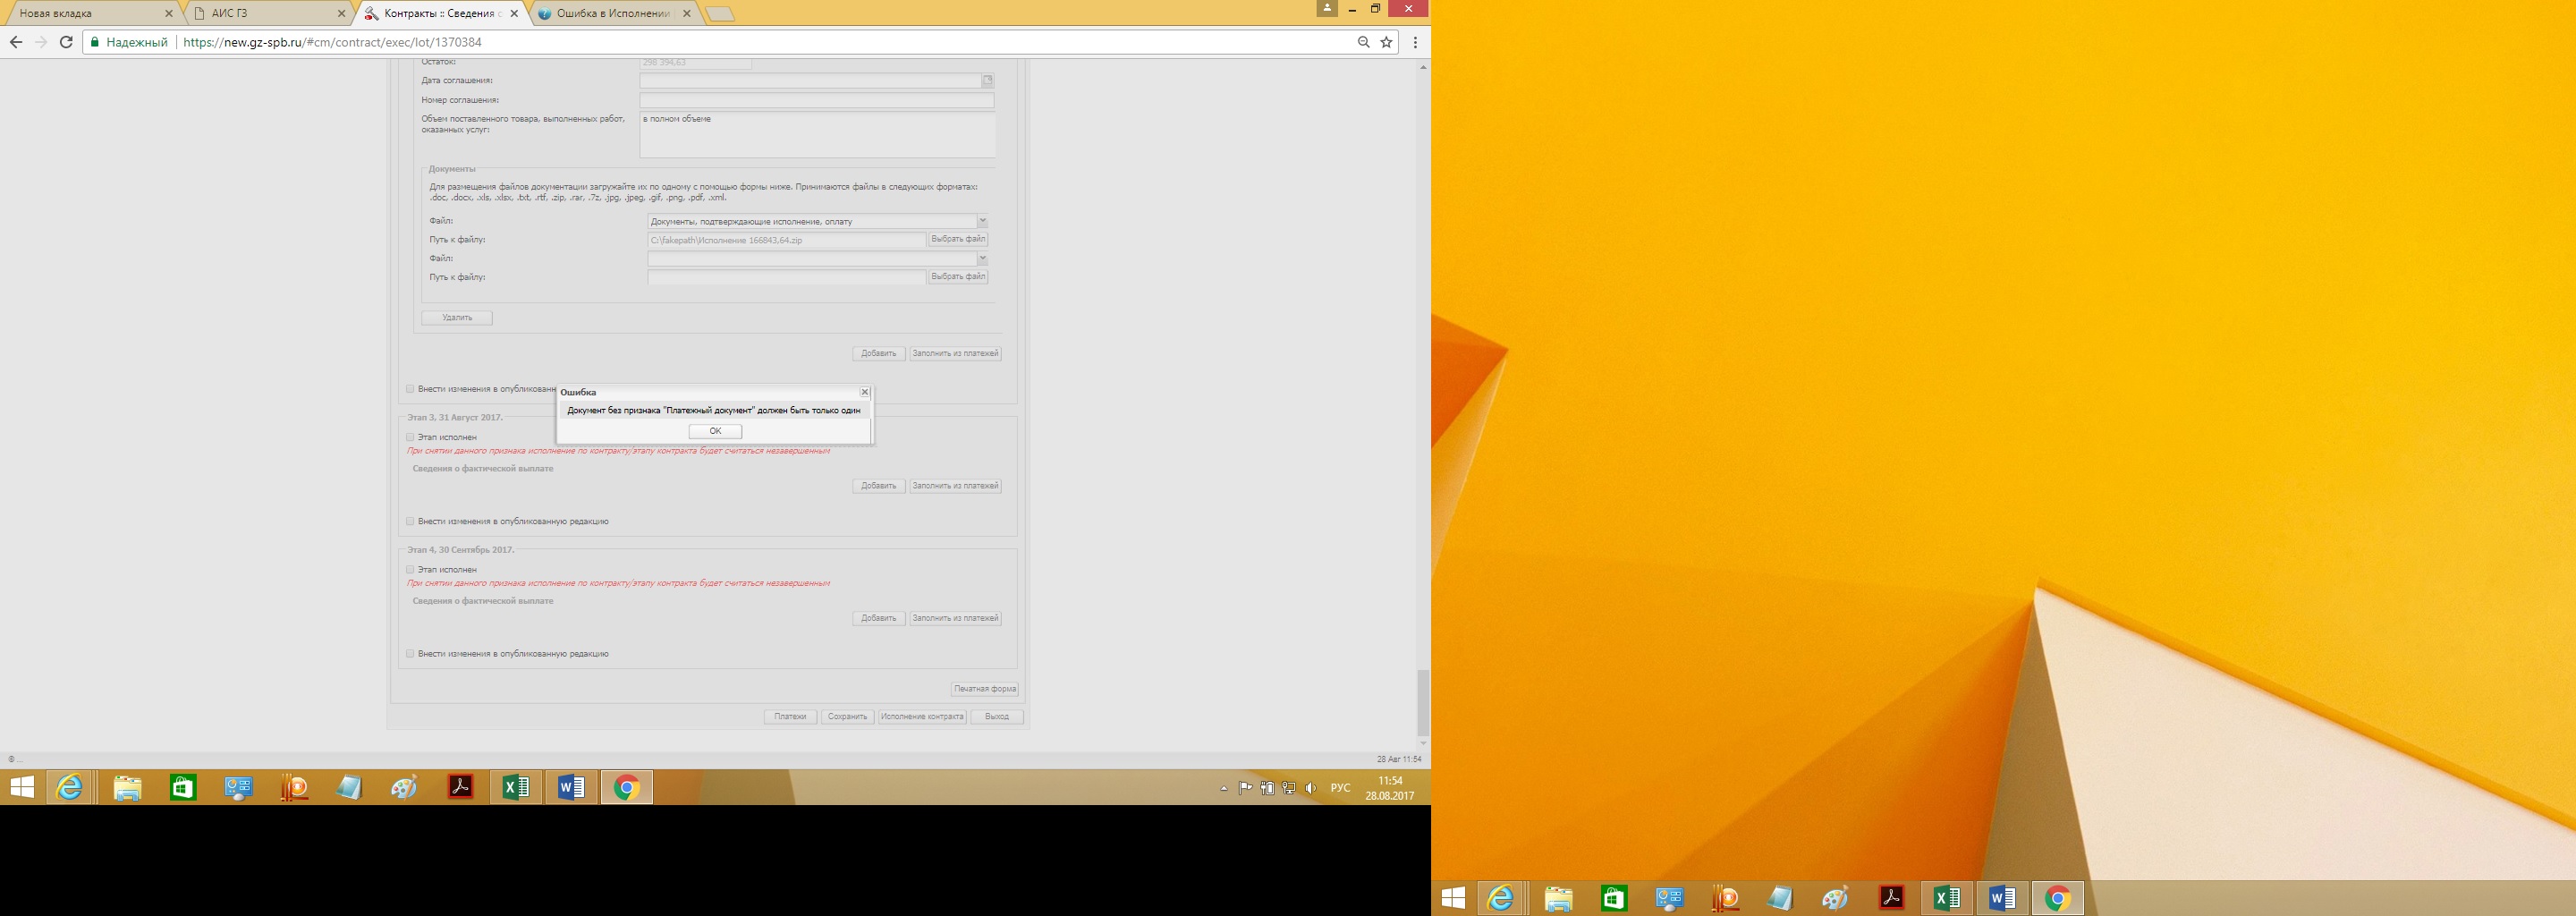This screenshot has height=916, width=2576.
Task: Launch Internet Explorer from the left taskbar
Action: [x=70, y=788]
